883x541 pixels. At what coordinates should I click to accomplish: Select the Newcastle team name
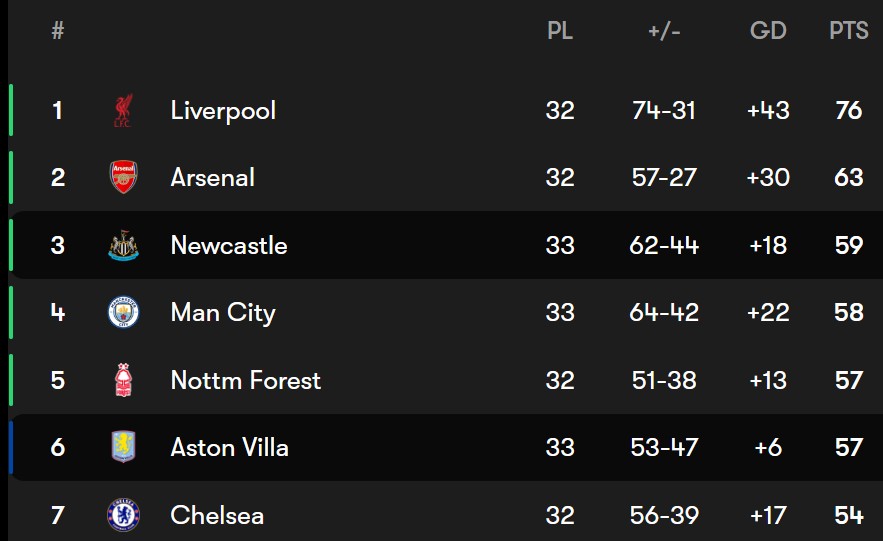coord(228,245)
